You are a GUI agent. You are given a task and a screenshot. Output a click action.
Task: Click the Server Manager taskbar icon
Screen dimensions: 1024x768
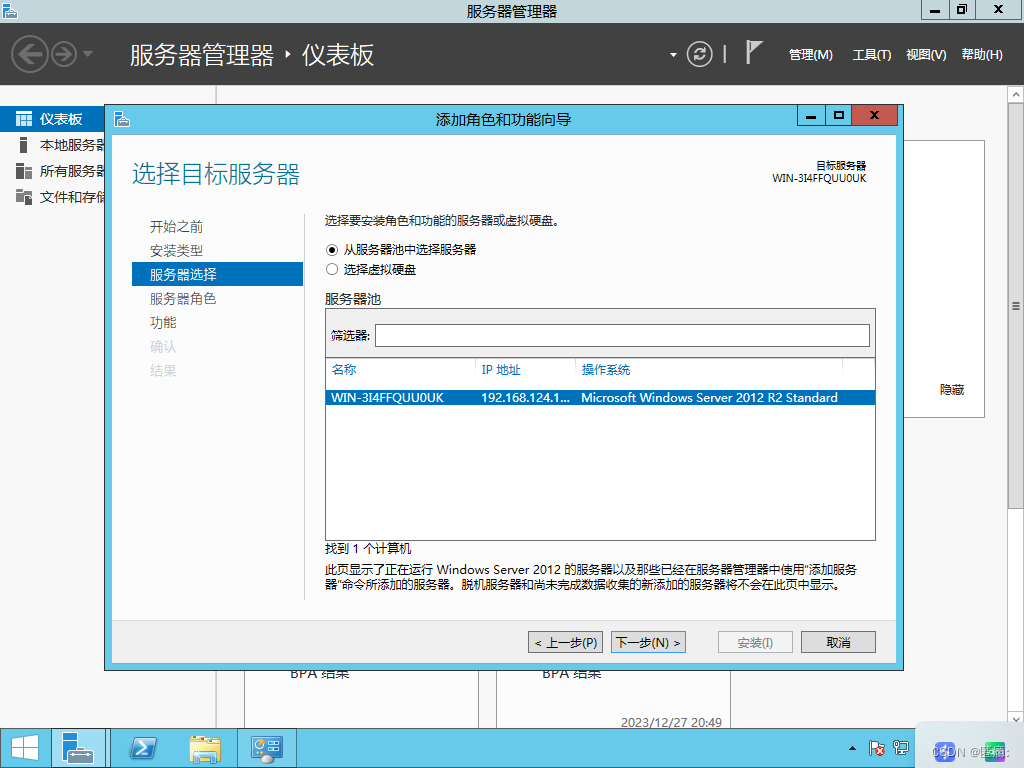[79, 748]
